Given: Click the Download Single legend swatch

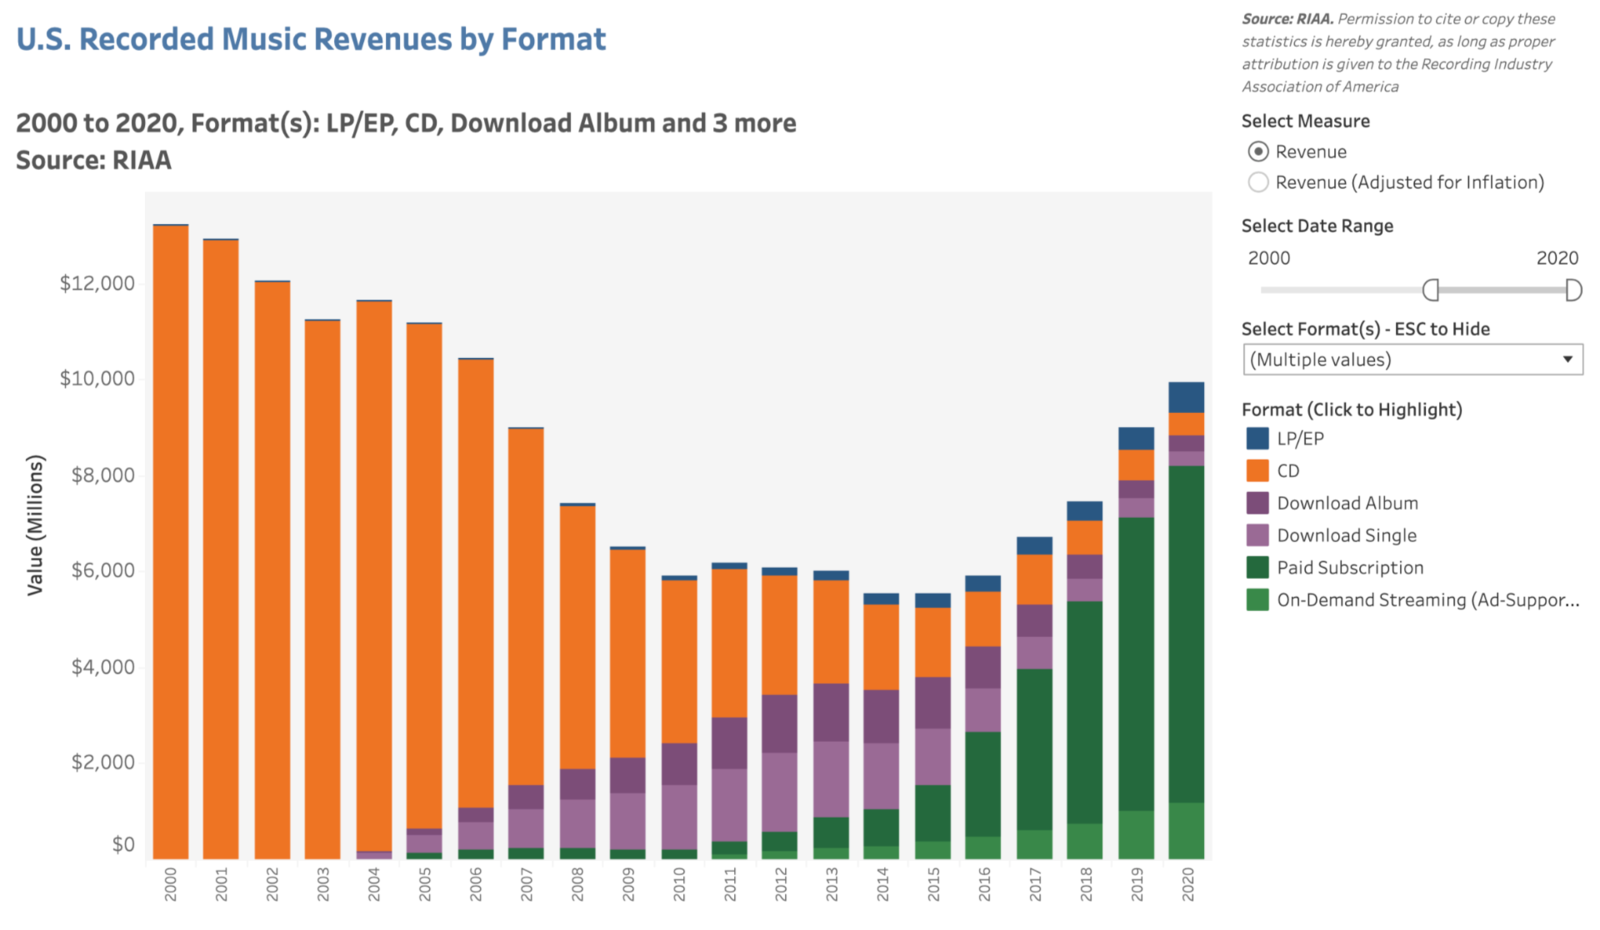Looking at the screenshot, I should [x=1257, y=535].
